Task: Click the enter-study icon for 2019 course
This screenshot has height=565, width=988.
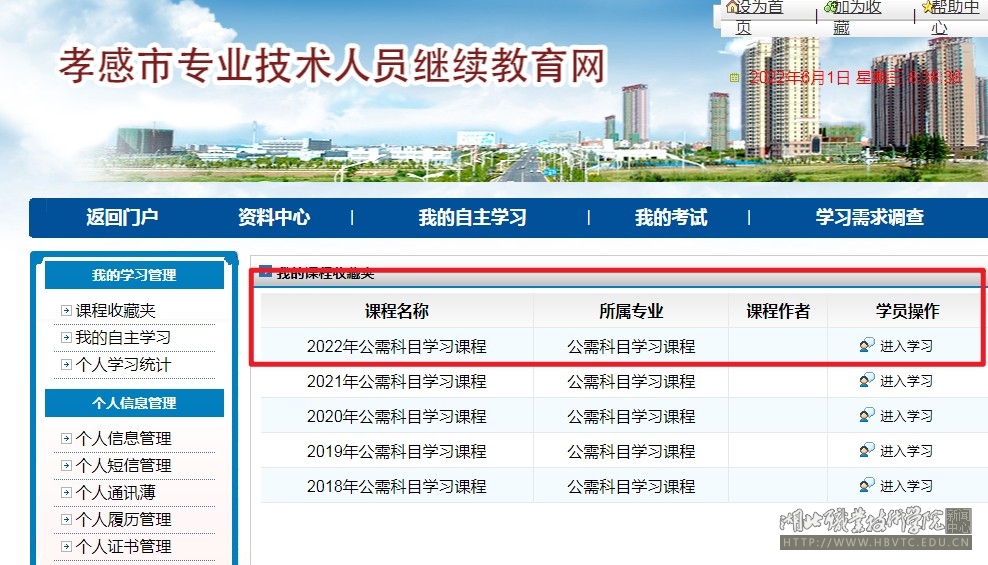Action: (867, 450)
